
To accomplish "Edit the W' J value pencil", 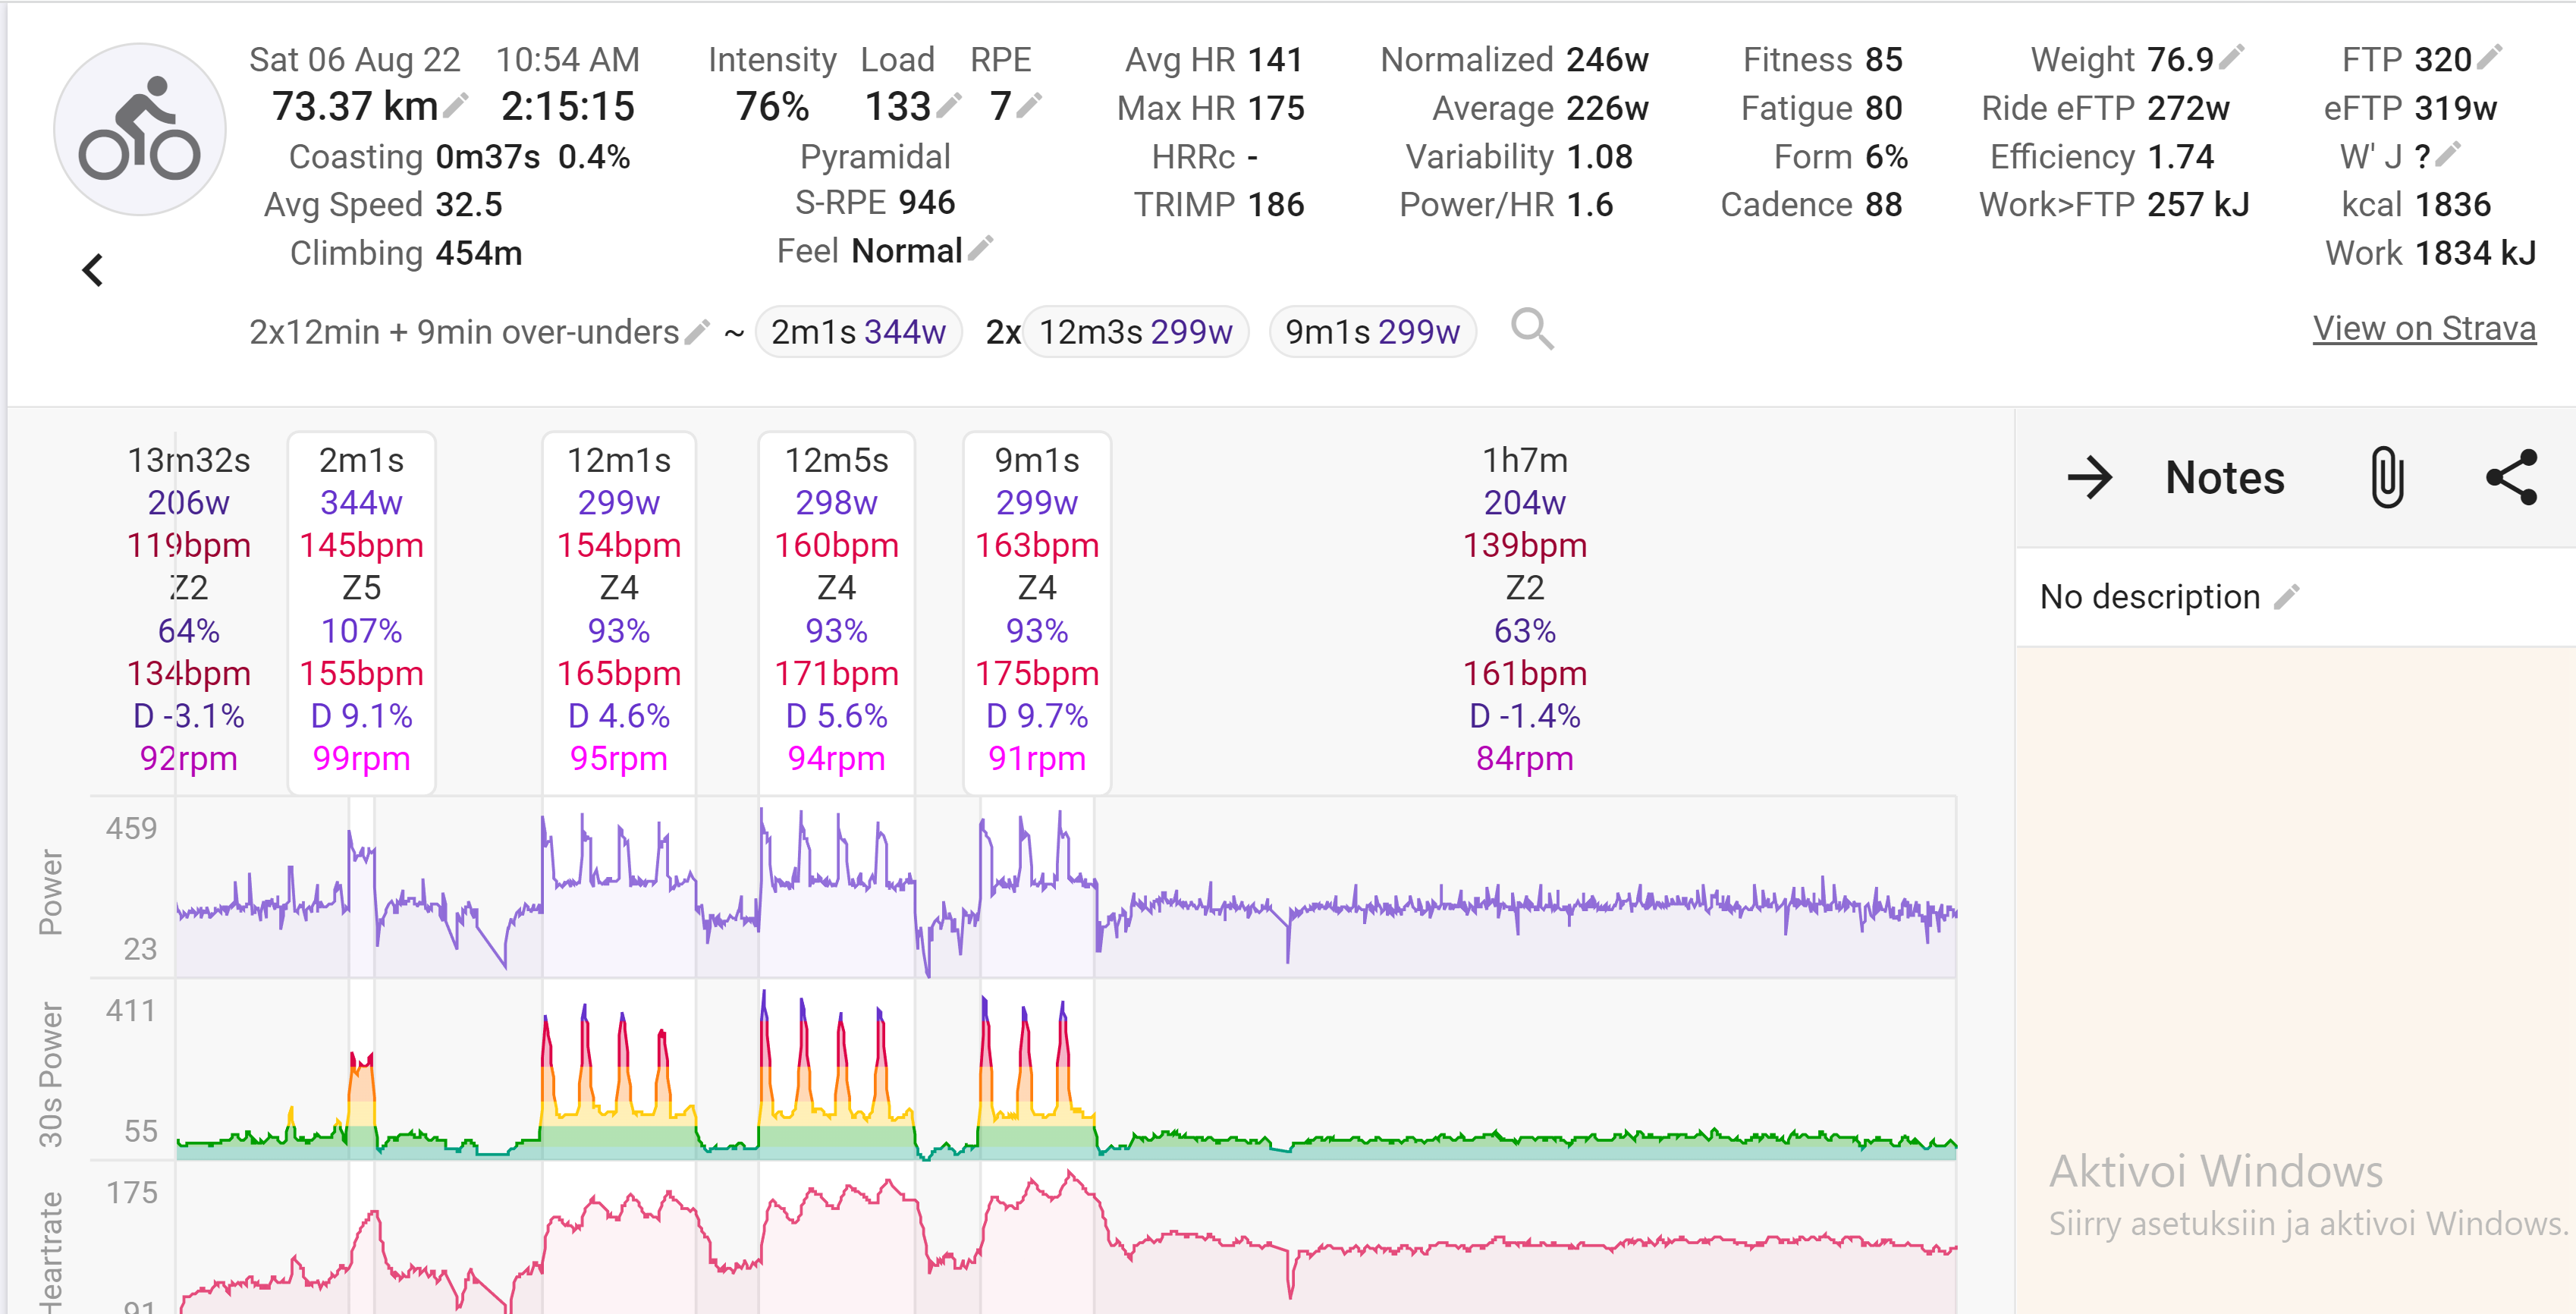I will click(x=2448, y=154).
